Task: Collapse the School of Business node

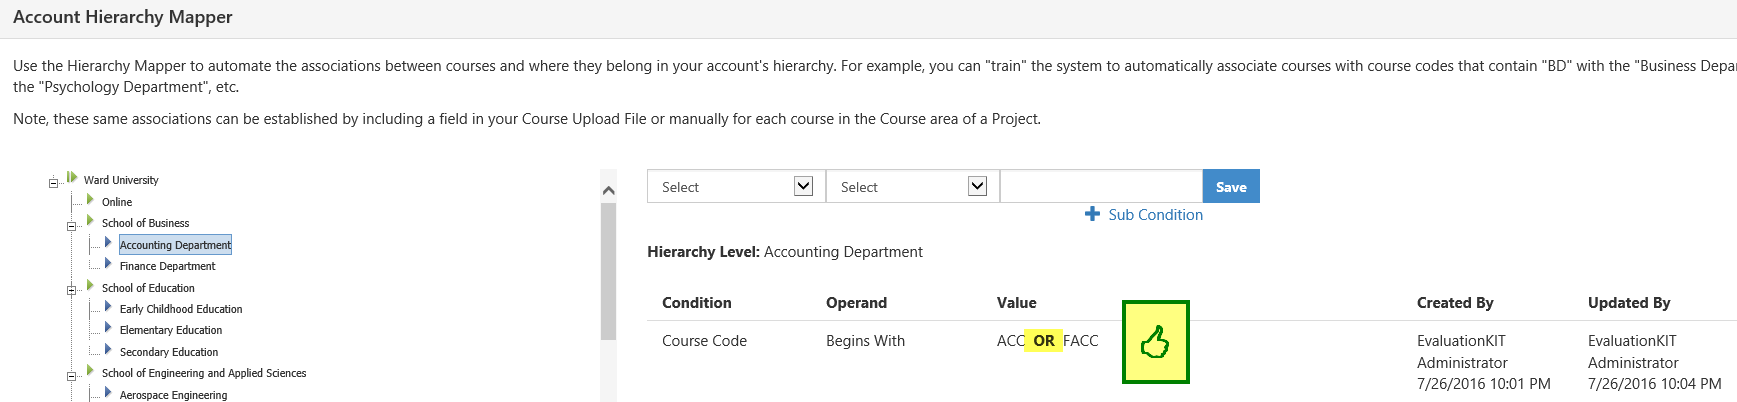Action: click(x=71, y=225)
